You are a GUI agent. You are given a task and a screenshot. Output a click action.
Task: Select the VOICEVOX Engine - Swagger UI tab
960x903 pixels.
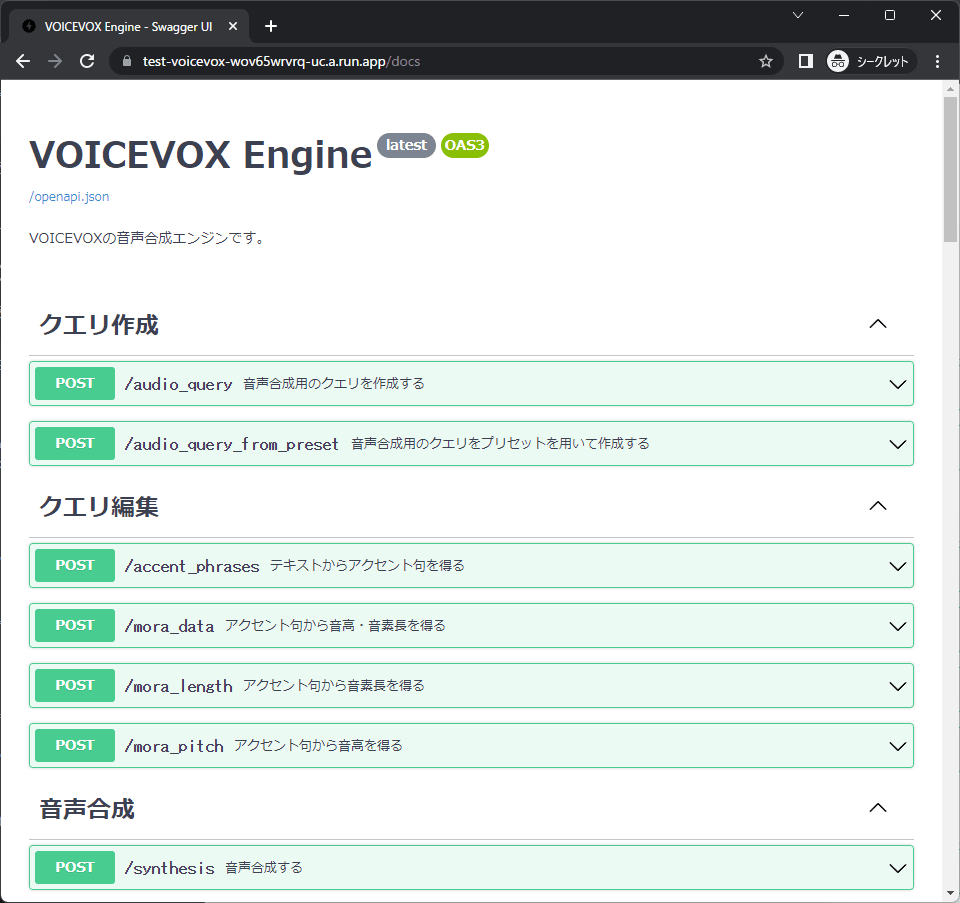pos(129,26)
